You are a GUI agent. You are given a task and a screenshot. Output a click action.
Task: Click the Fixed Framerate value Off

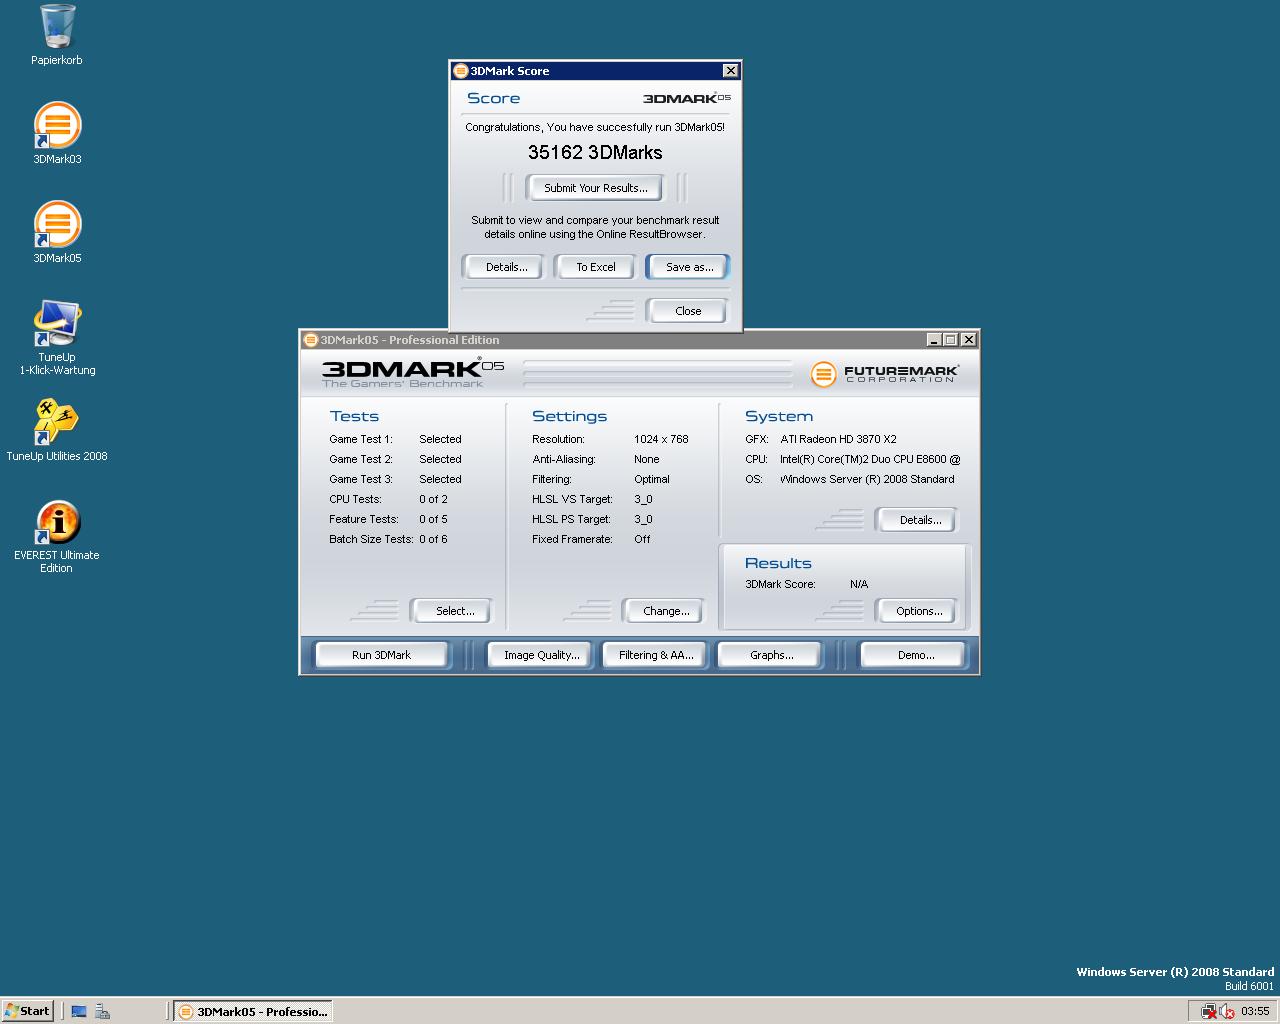tap(642, 539)
